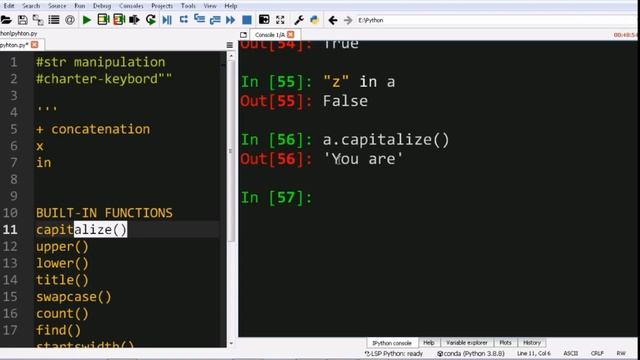Click the editor vertical scrollbar
Screen dimensions: 640x360
coord(231,151)
